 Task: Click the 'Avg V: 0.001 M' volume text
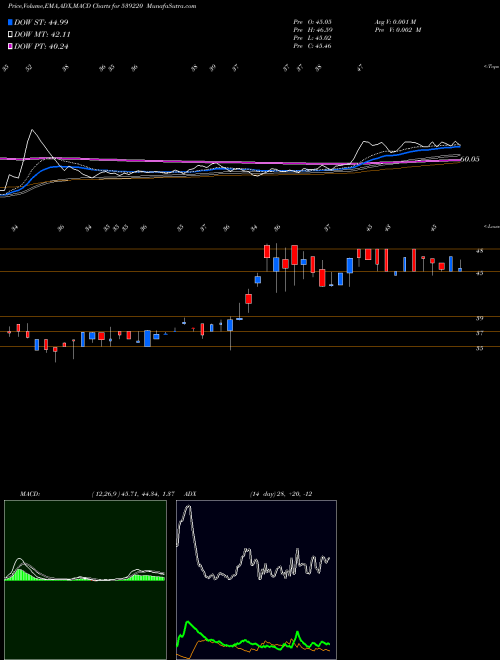click(x=395, y=22)
